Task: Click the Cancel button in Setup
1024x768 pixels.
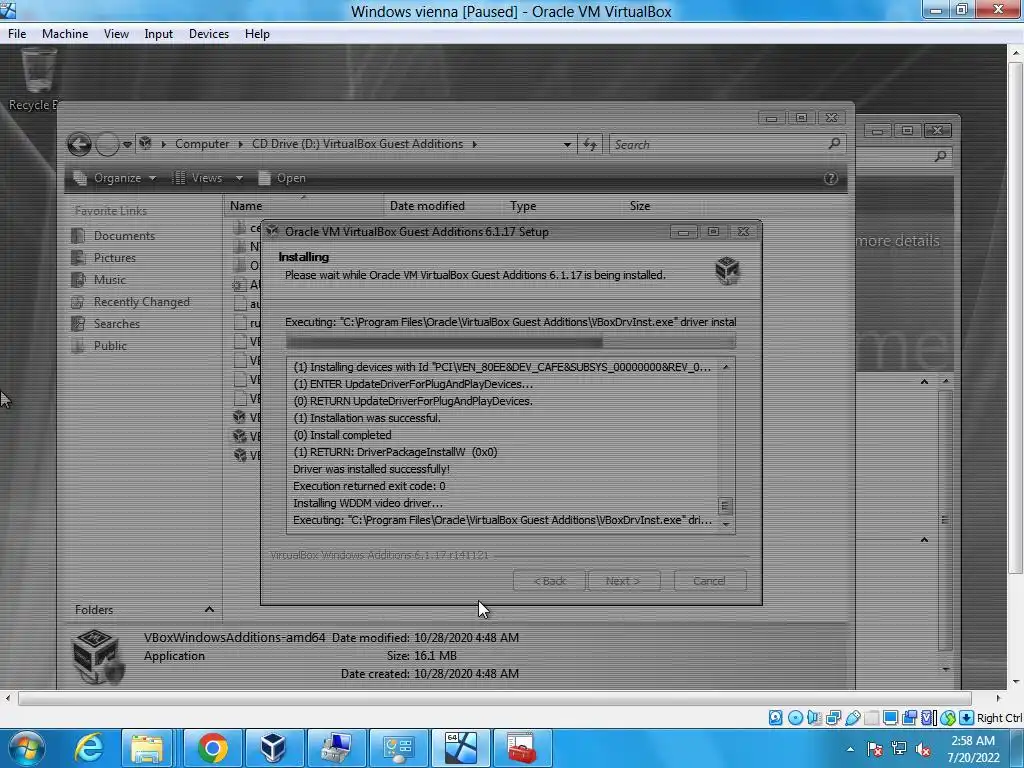Action: tap(709, 581)
